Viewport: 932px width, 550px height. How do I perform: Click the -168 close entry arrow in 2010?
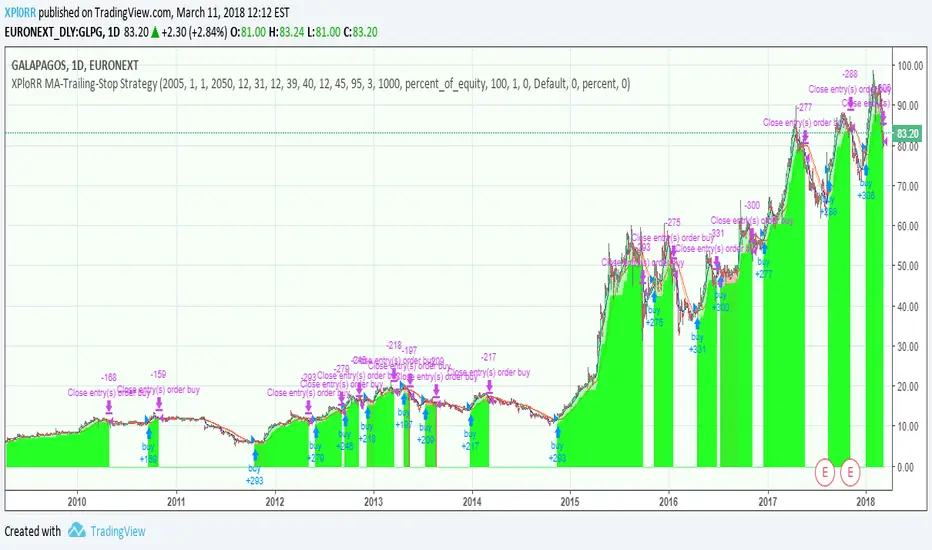click(x=109, y=407)
